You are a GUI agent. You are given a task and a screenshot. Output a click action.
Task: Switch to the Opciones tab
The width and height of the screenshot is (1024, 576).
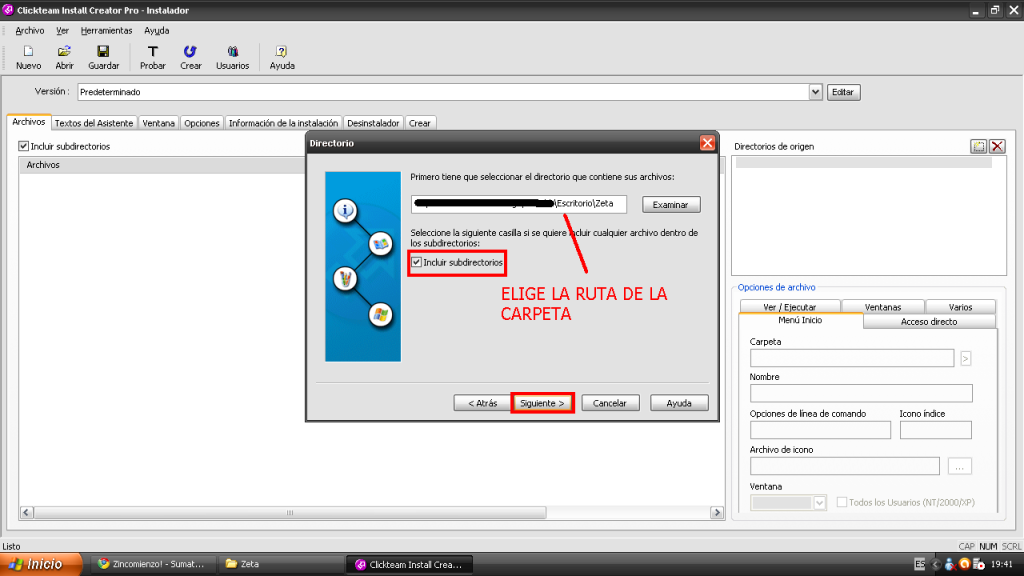tap(201, 123)
